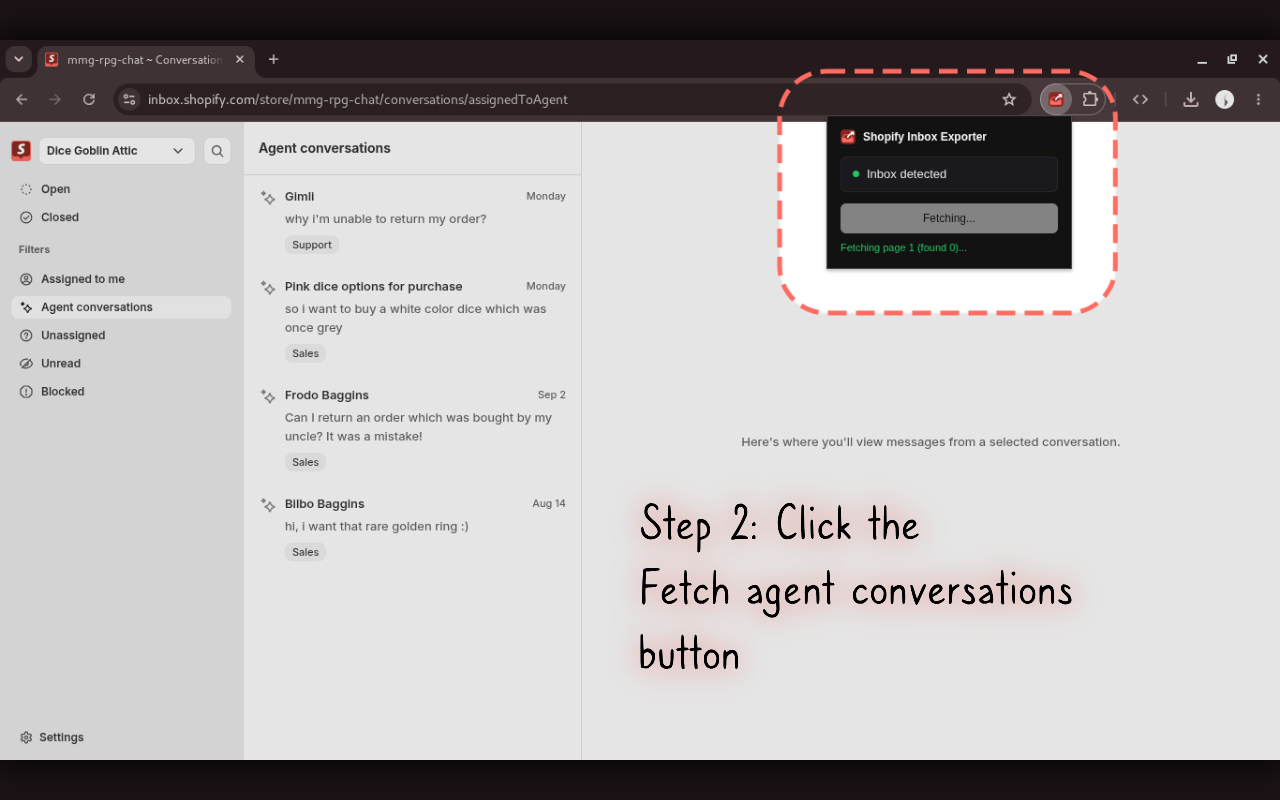Click the Shopify Inbox logo
The width and height of the screenshot is (1280, 800).
pyautogui.click(x=21, y=151)
